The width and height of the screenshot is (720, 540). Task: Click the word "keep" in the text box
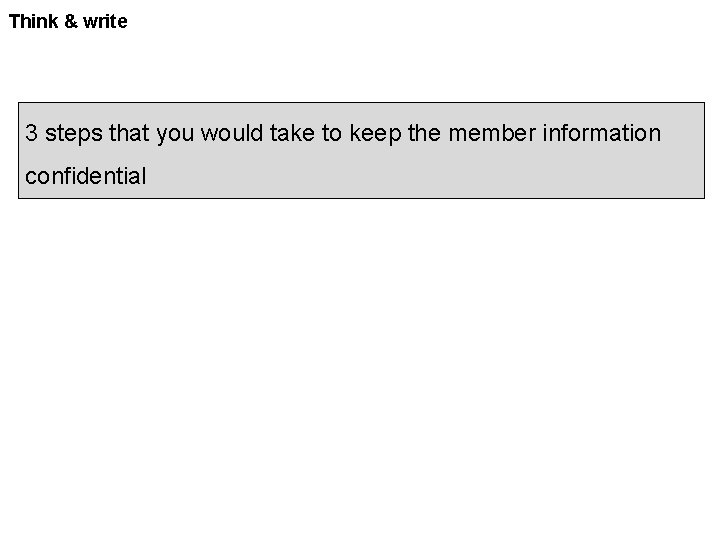(x=374, y=133)
